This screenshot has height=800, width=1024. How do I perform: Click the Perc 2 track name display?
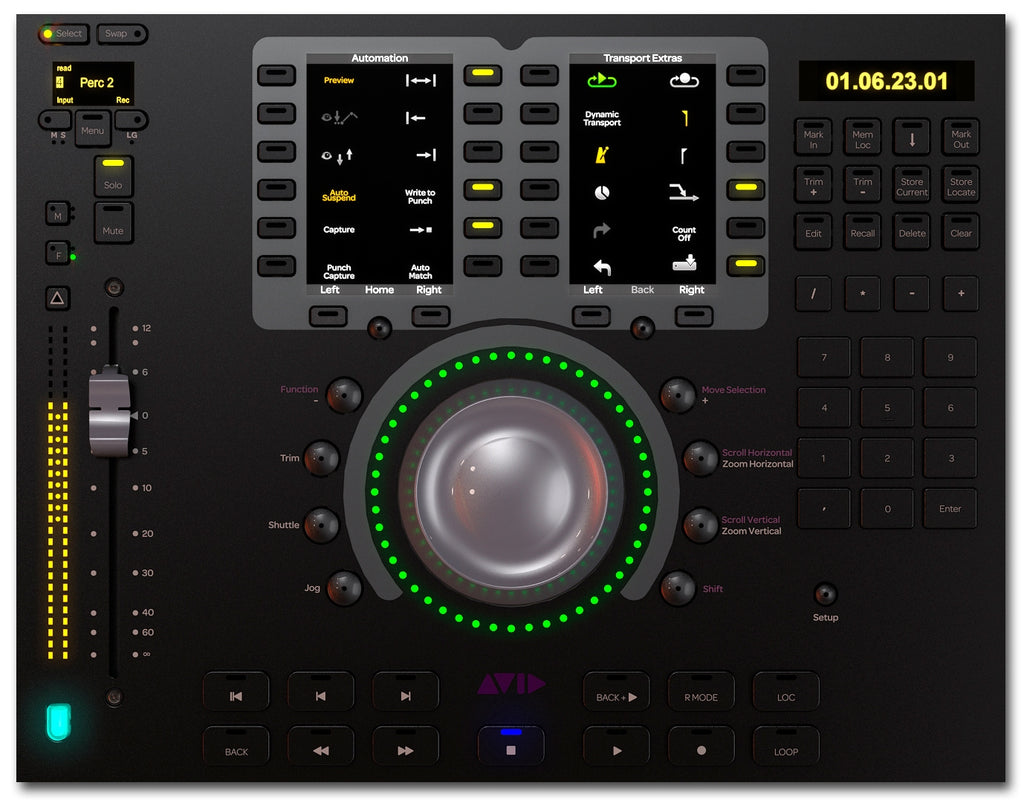pos(93,83)
